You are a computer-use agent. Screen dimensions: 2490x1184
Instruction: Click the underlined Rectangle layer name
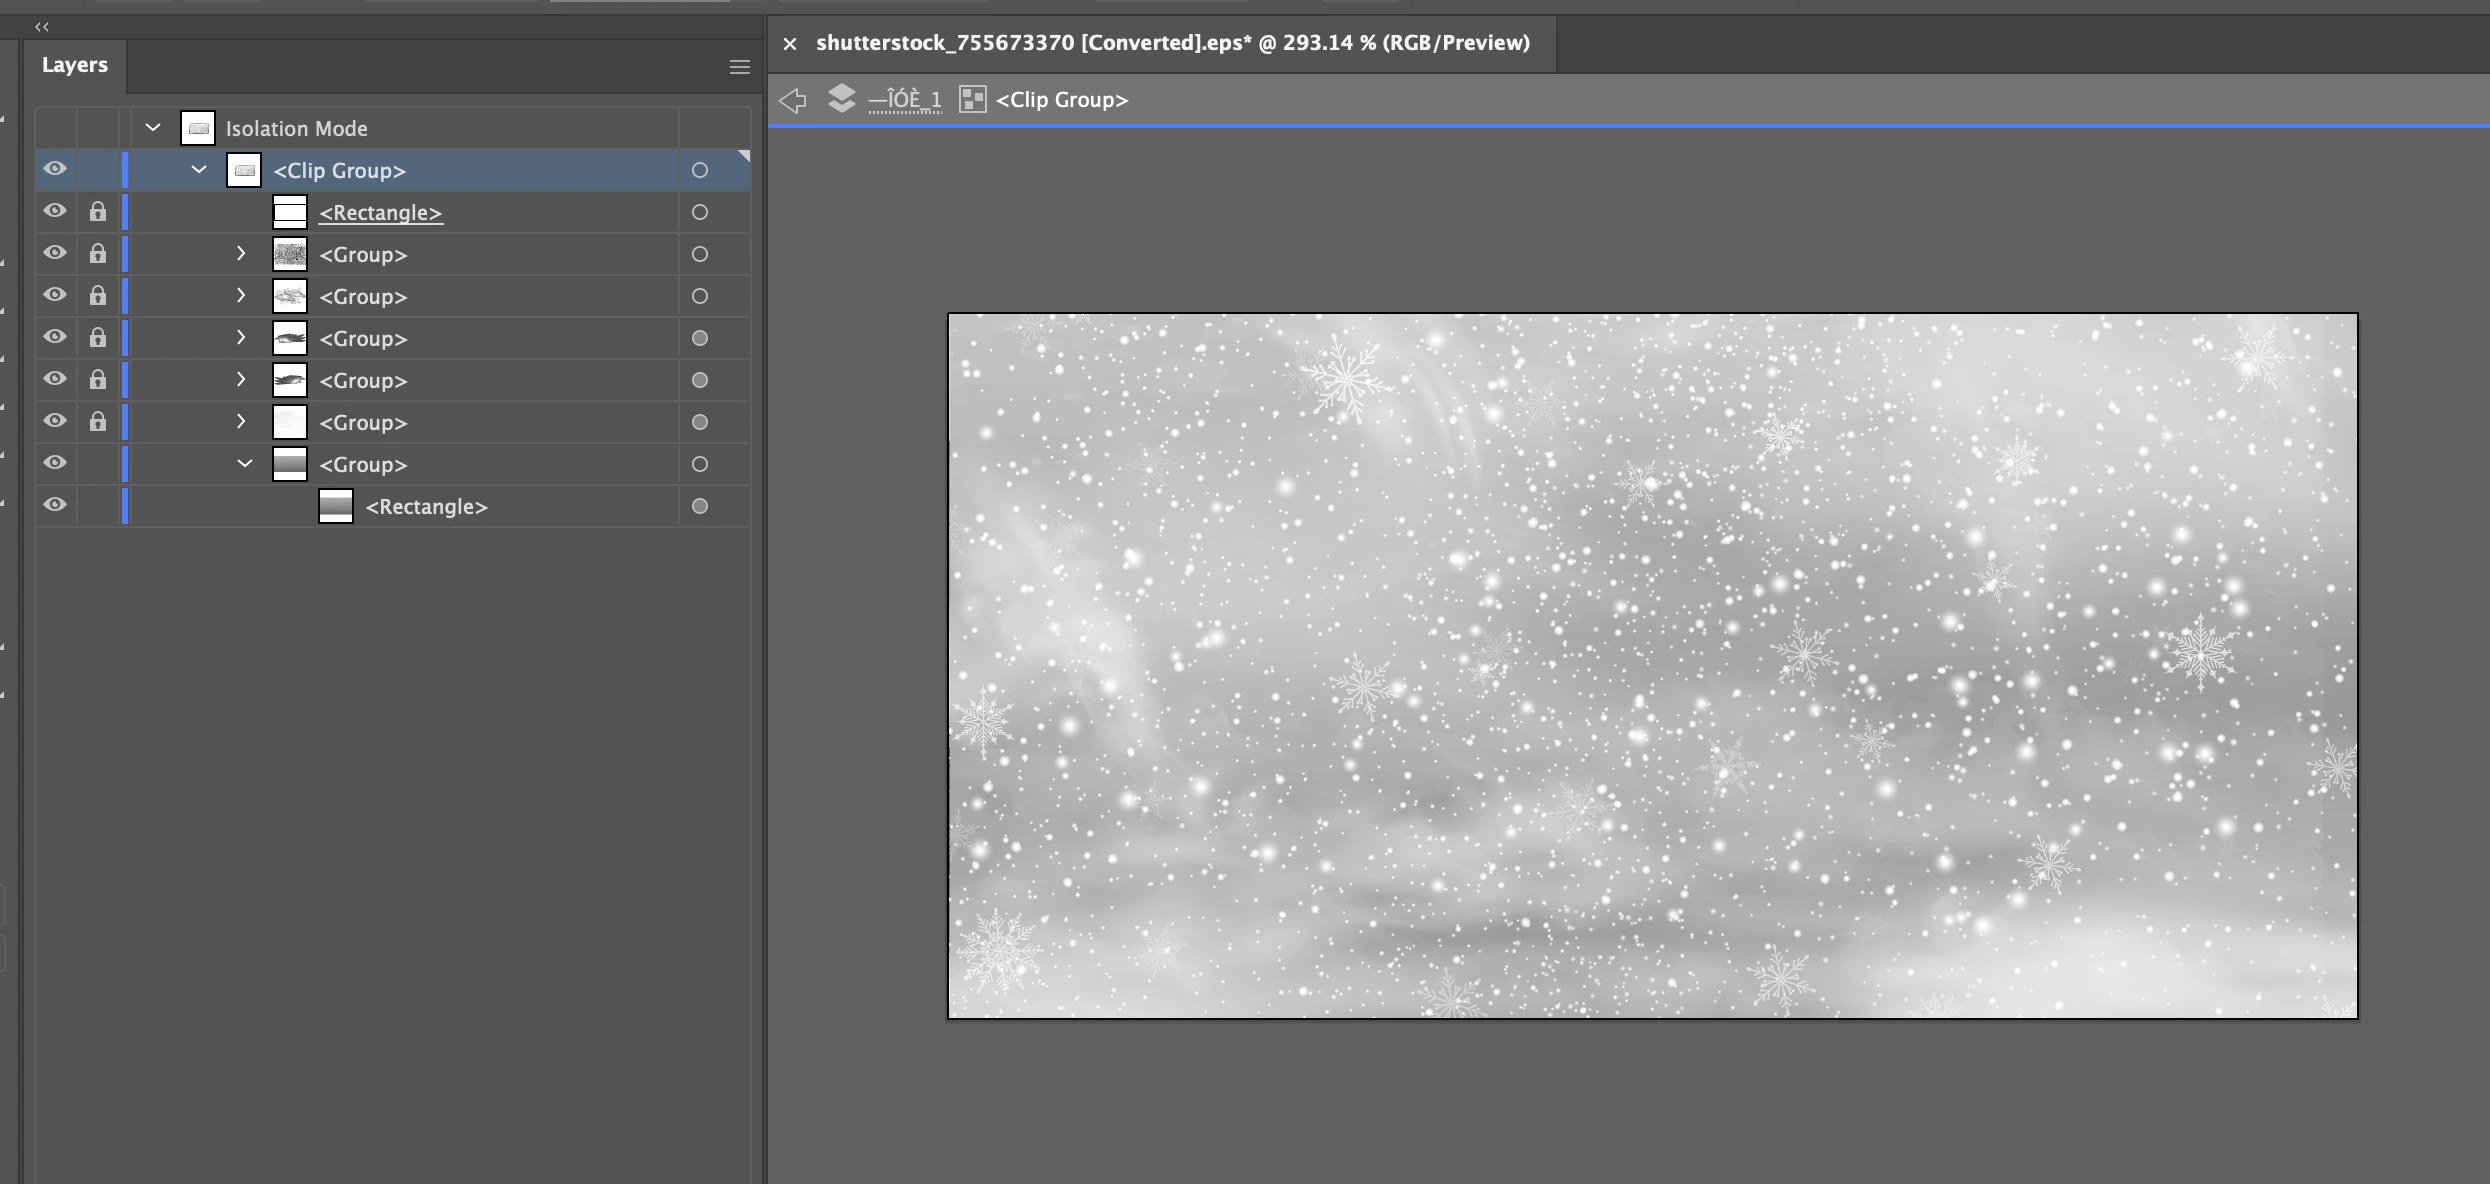pyautogui.click(x=380, y=213)
